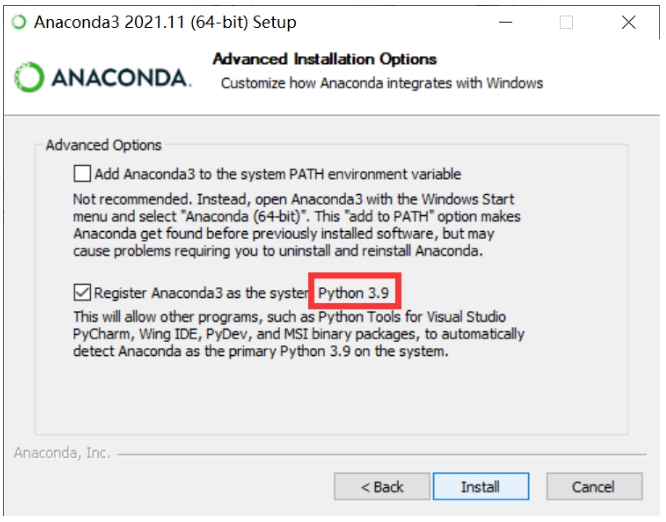666x522 pixels.
Task: Close the Anaconda3 Setup window
Action: click(x=628, y=22)
